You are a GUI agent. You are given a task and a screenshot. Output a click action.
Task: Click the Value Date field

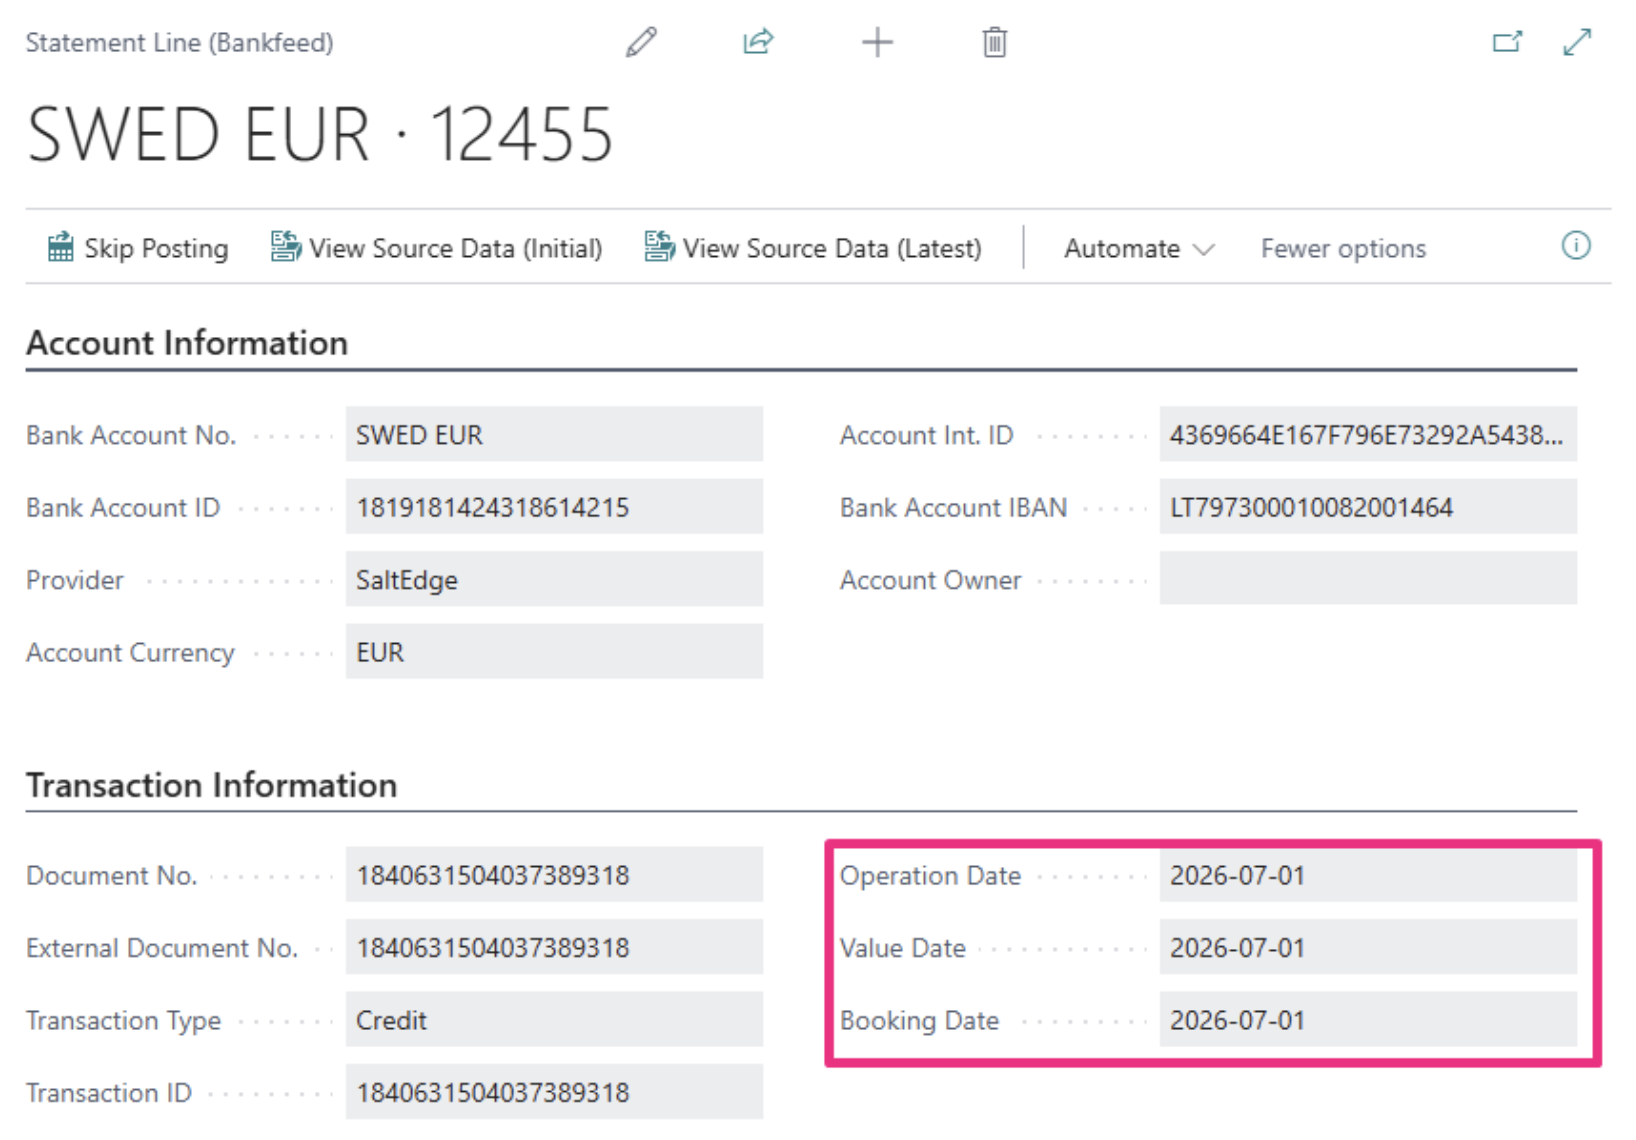click(1368, 947)
